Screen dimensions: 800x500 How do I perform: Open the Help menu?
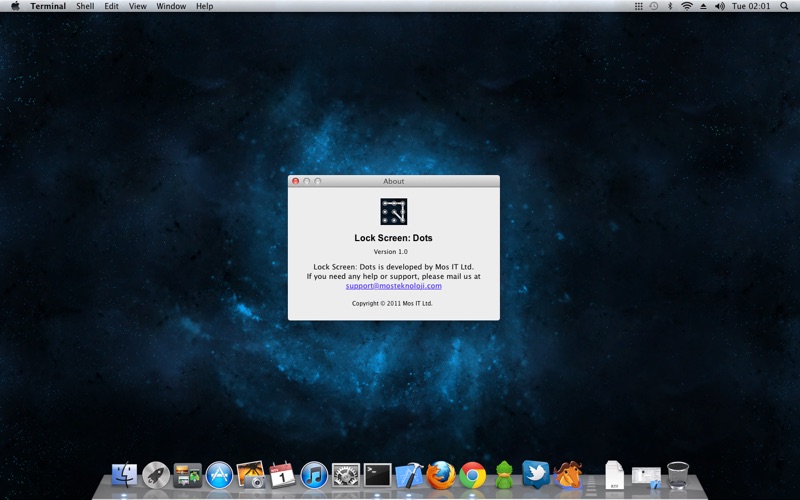pos(205,6)
